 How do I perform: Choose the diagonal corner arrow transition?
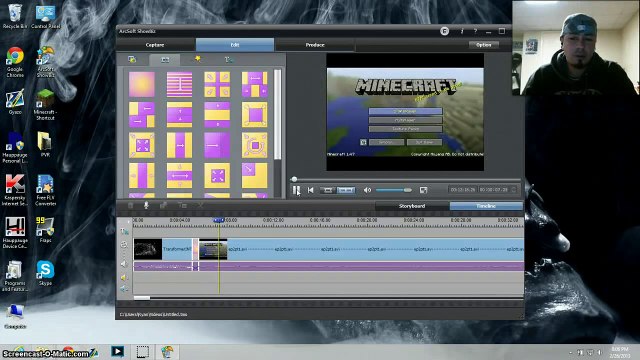[255, 176]
